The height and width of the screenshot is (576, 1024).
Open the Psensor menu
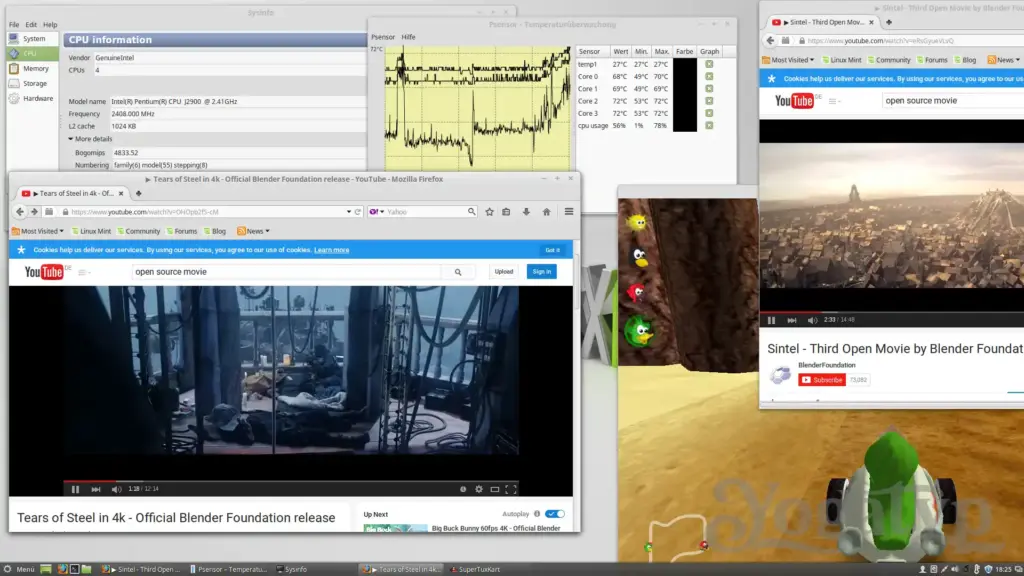click(383, 37)
